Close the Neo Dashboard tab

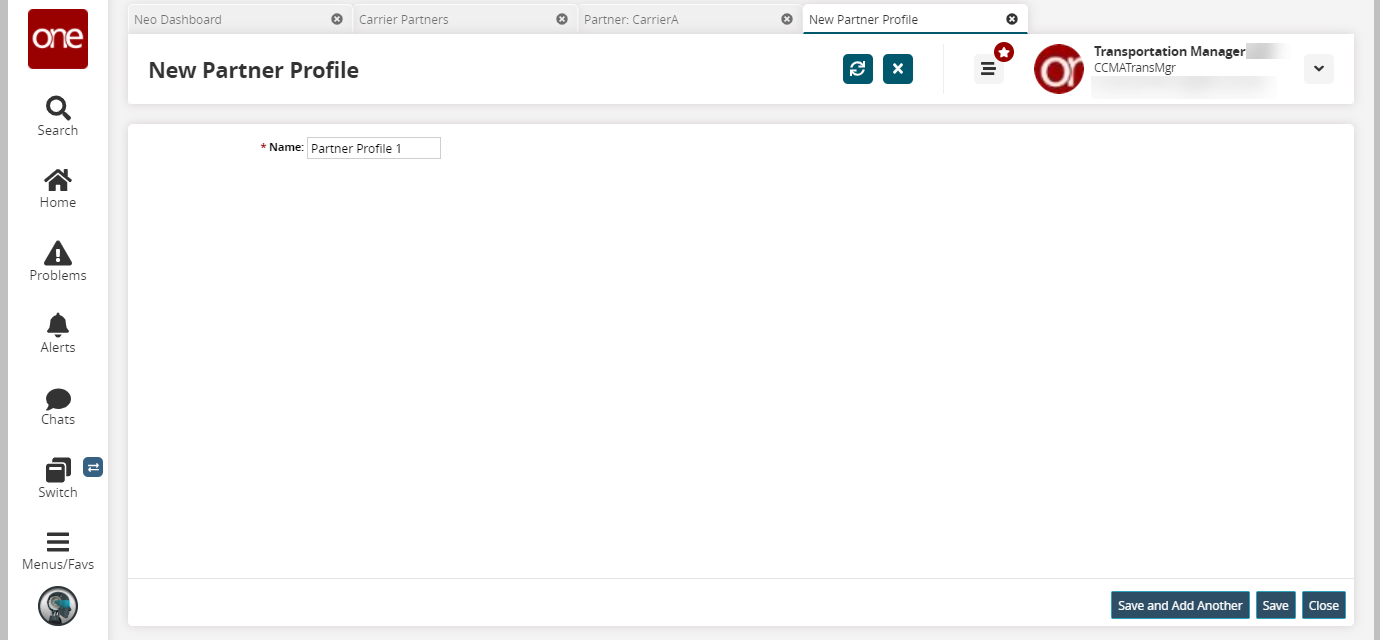tap(337, 19)
